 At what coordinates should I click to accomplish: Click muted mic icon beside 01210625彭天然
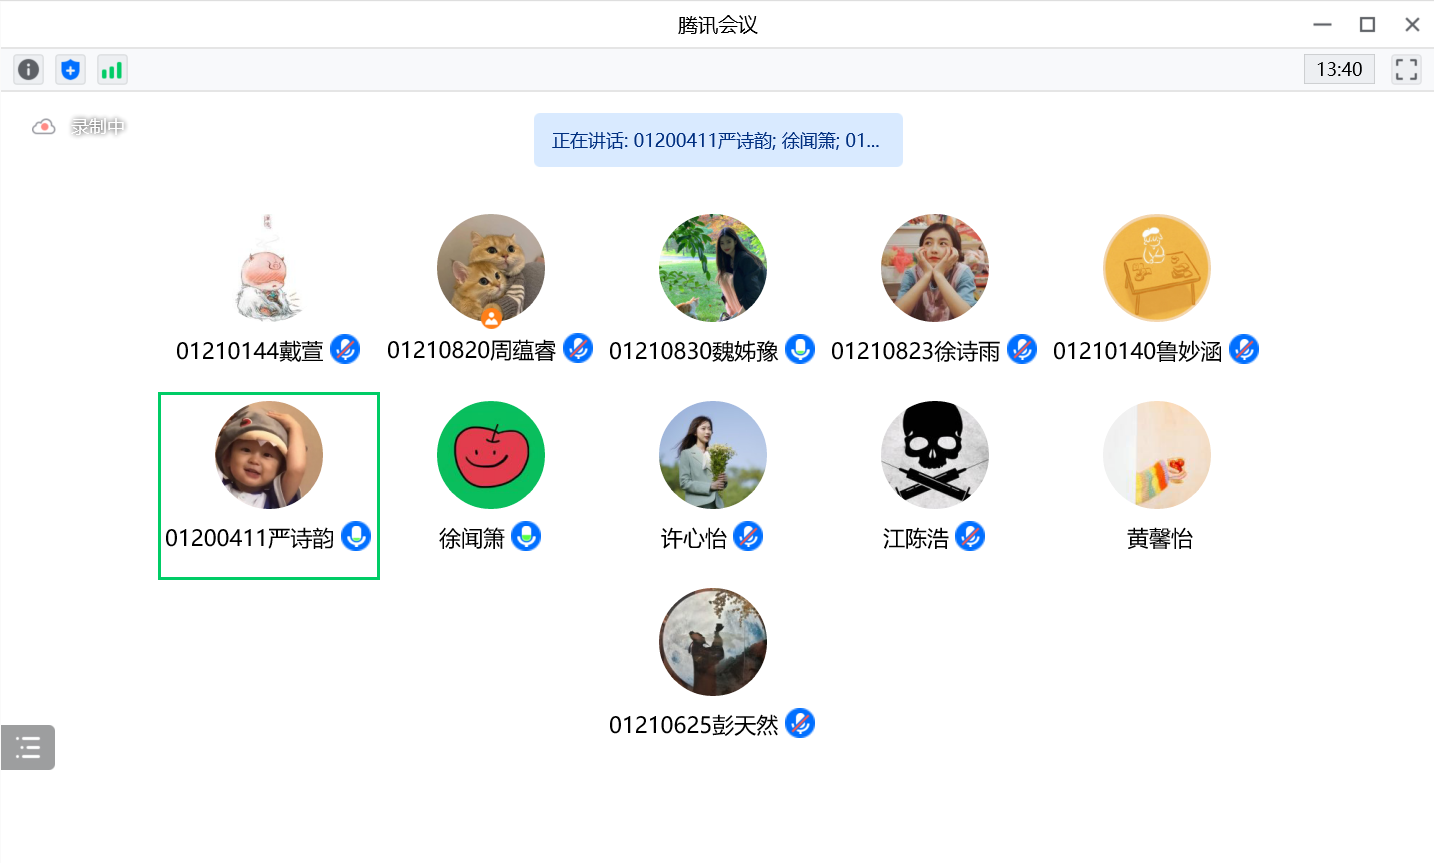pos(800,723)
